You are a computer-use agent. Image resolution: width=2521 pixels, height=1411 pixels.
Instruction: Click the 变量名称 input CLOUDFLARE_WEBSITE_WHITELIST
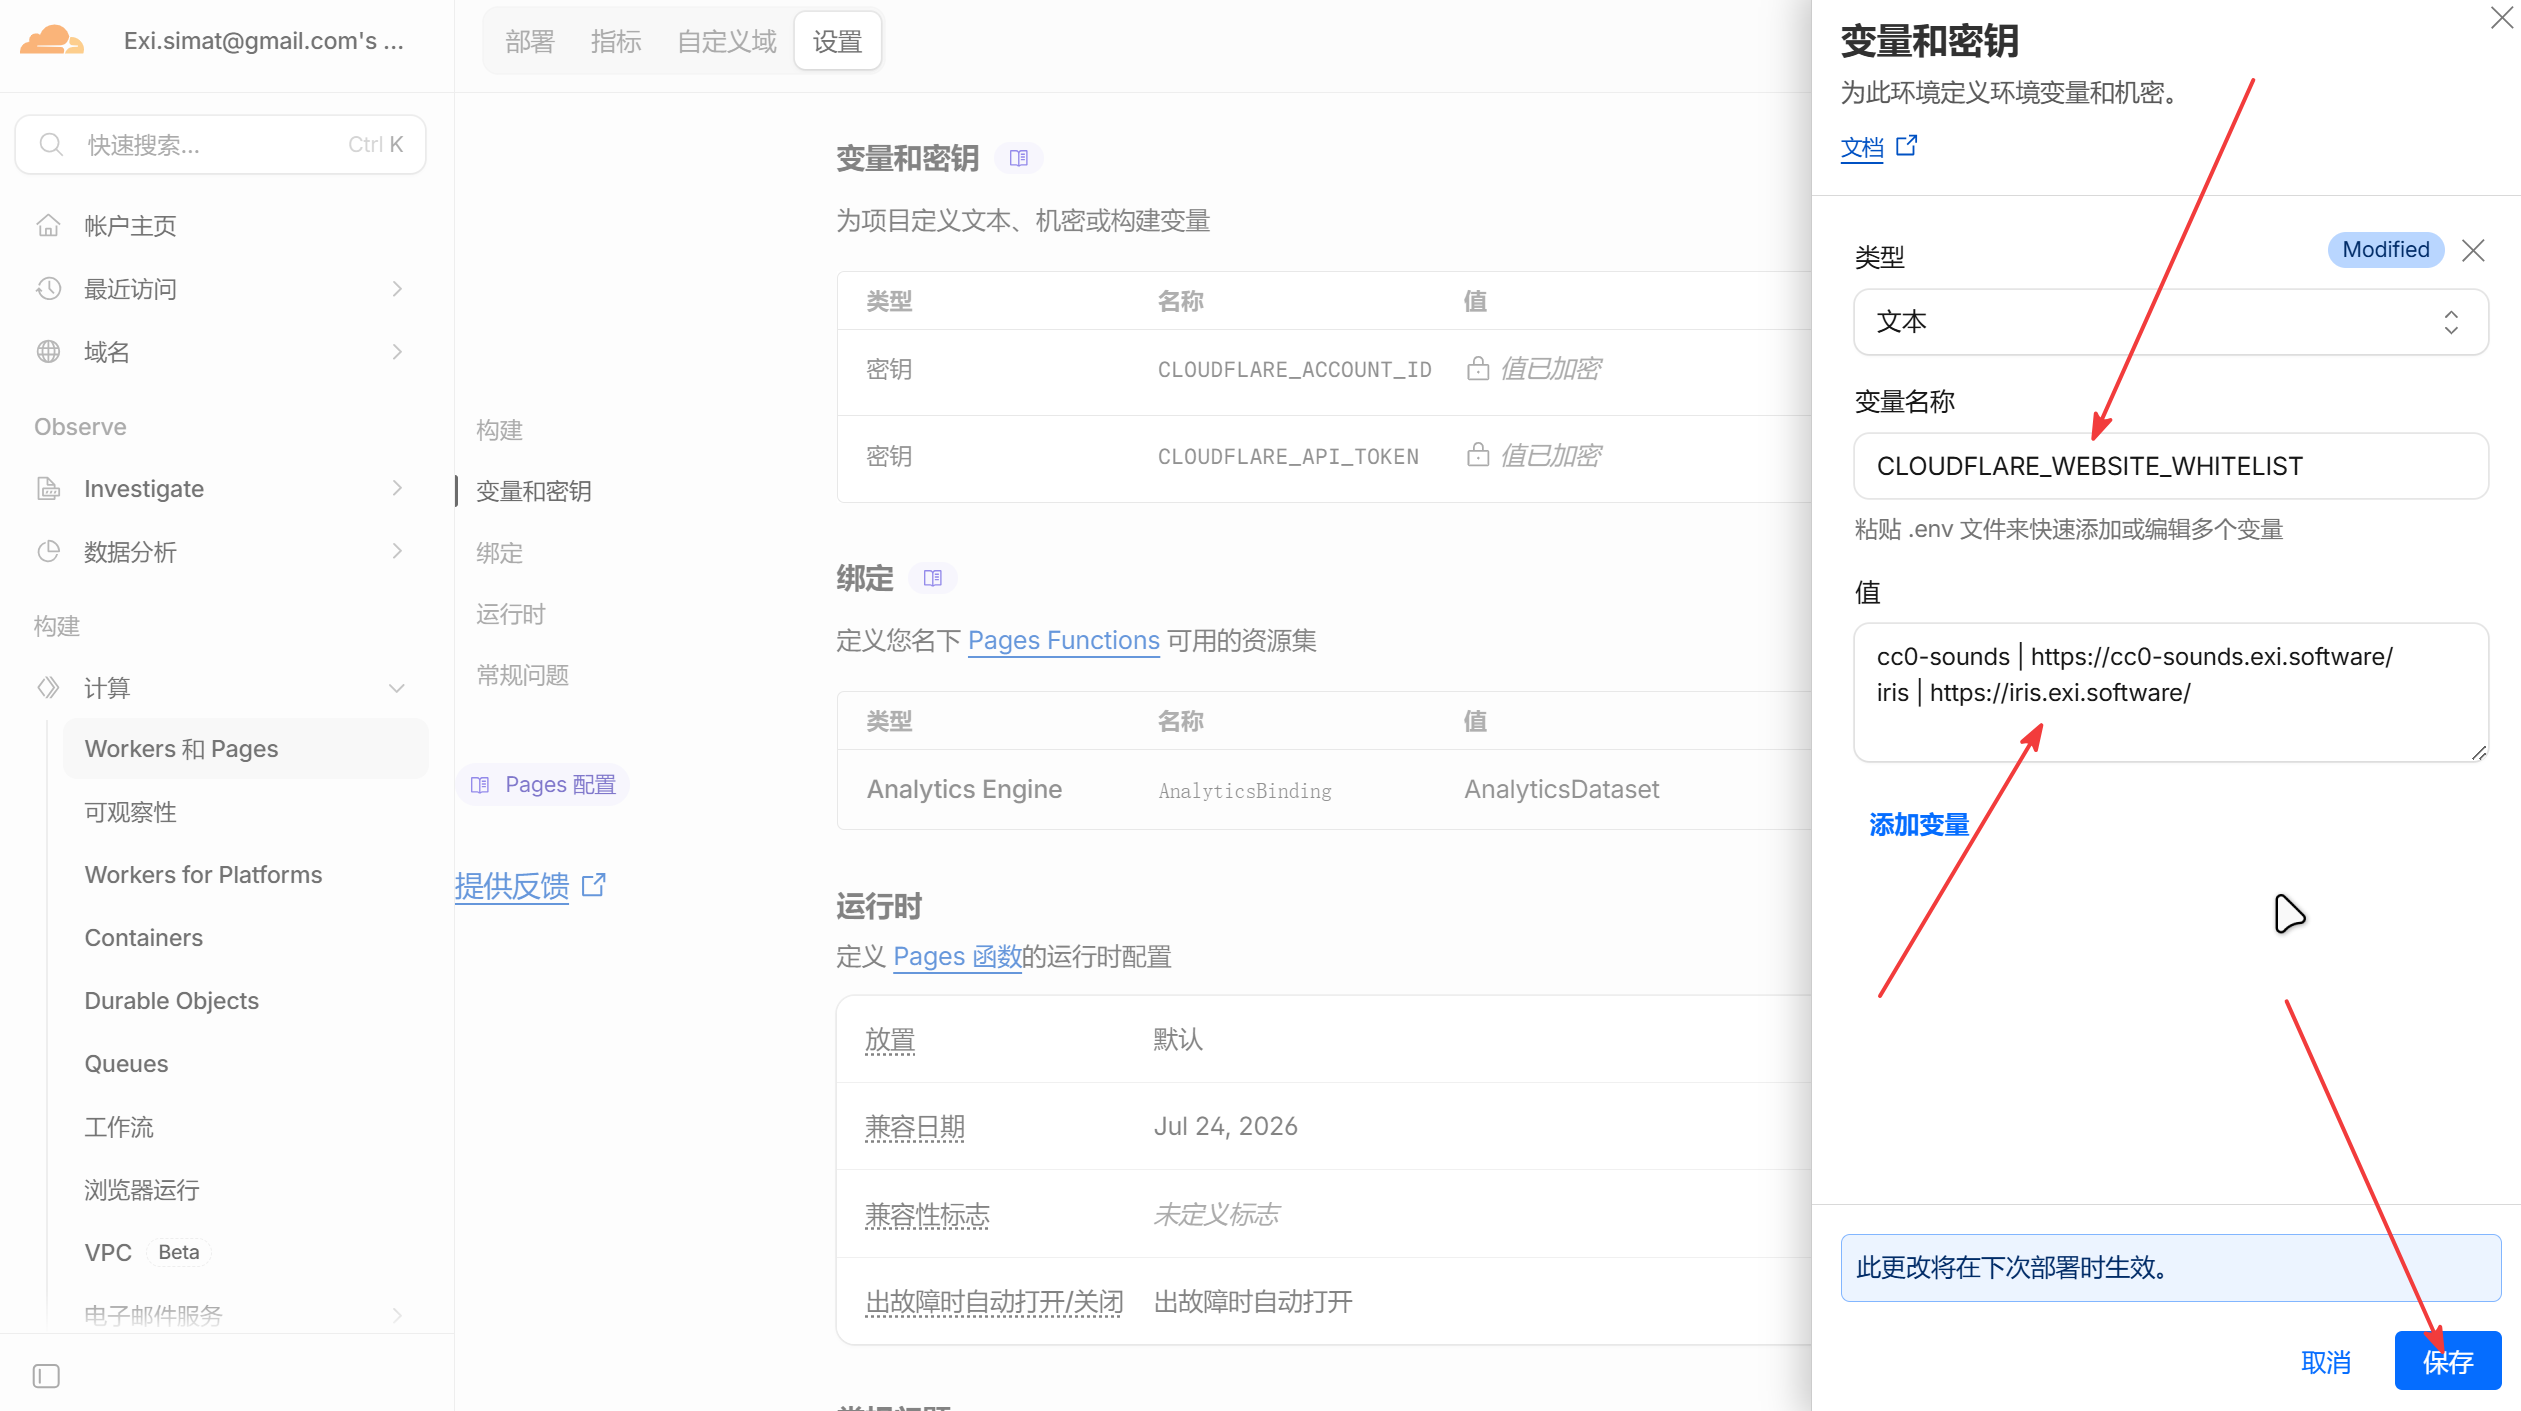pos(2171,466)
